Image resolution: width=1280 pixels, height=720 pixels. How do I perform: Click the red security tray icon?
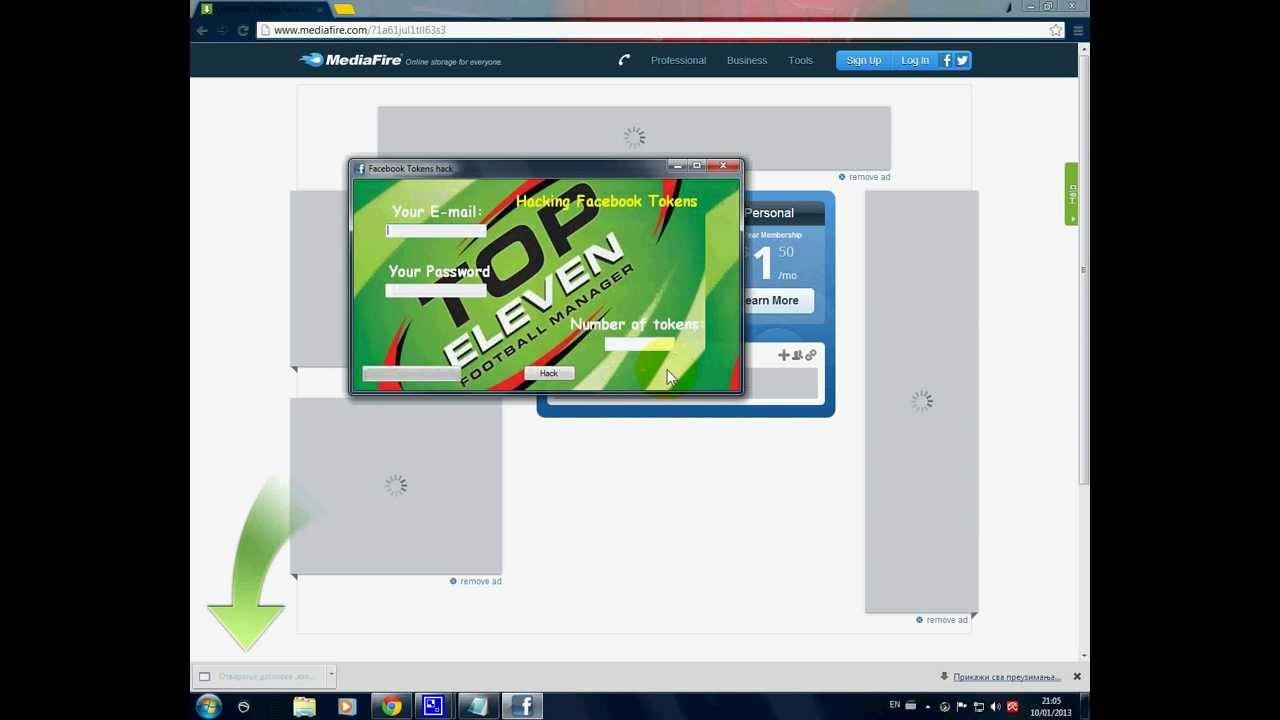point(1013,707)
